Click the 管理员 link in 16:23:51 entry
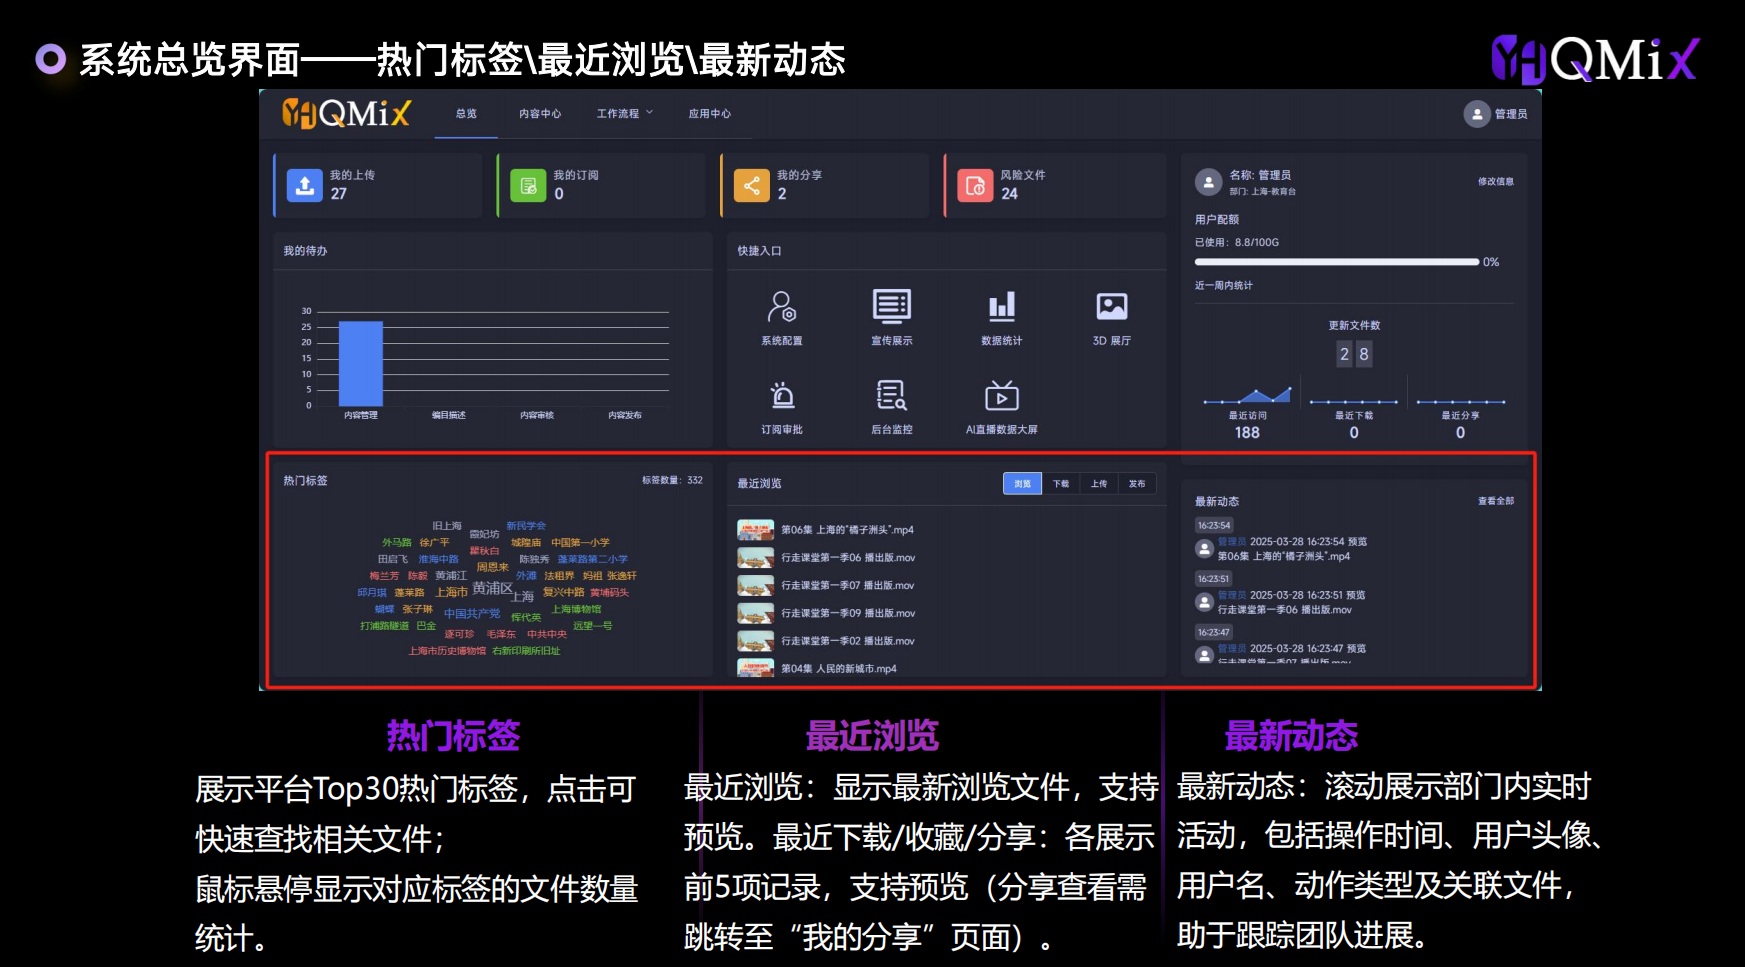 click(1232, 595)
